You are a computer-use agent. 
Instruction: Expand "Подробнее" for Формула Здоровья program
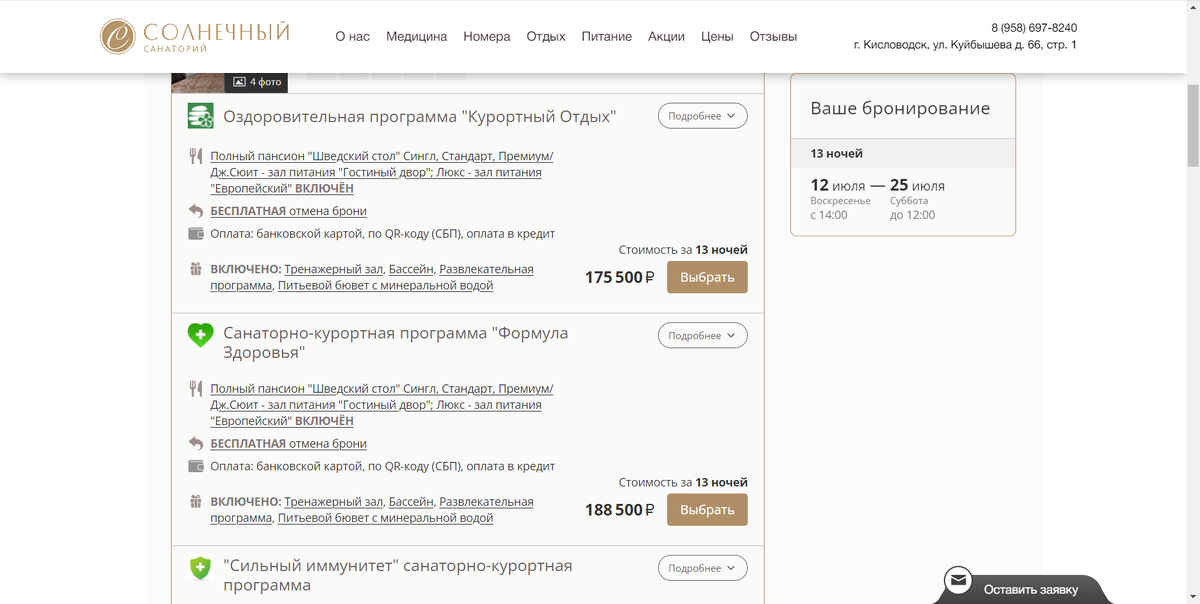(702, 336)
